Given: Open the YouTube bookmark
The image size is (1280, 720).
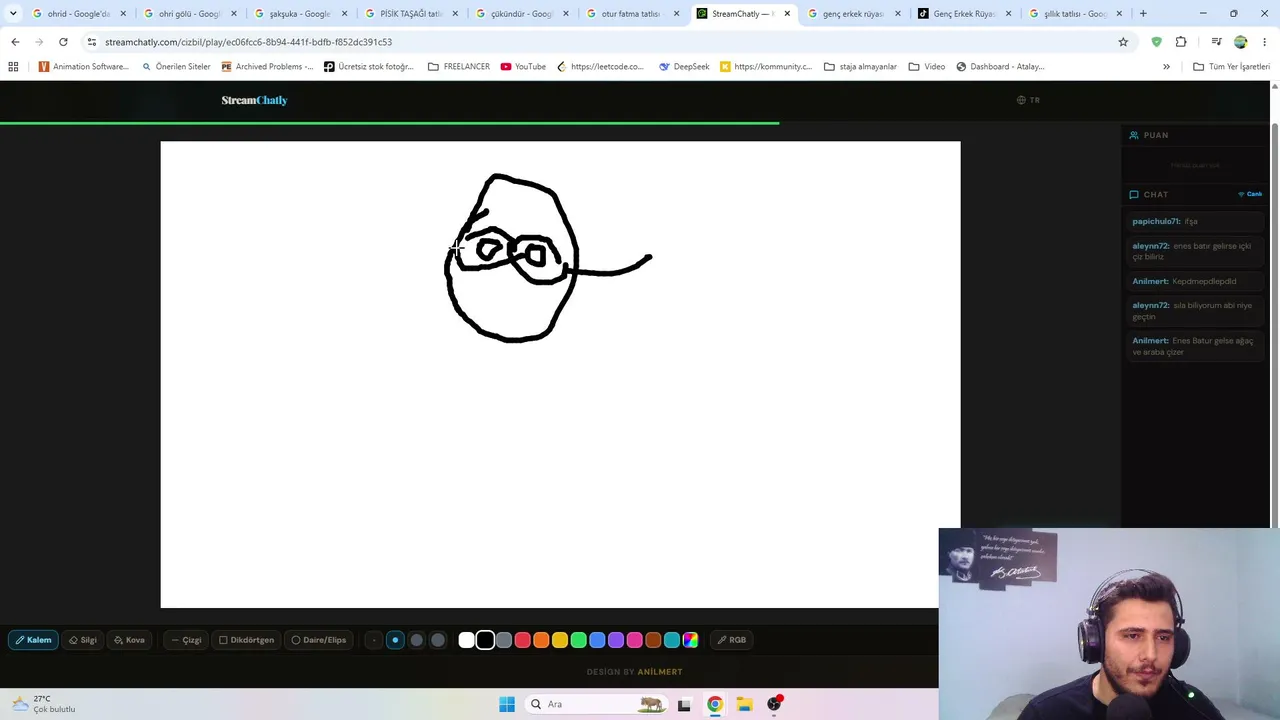Looking at the screenshot, I should (523, 67).
